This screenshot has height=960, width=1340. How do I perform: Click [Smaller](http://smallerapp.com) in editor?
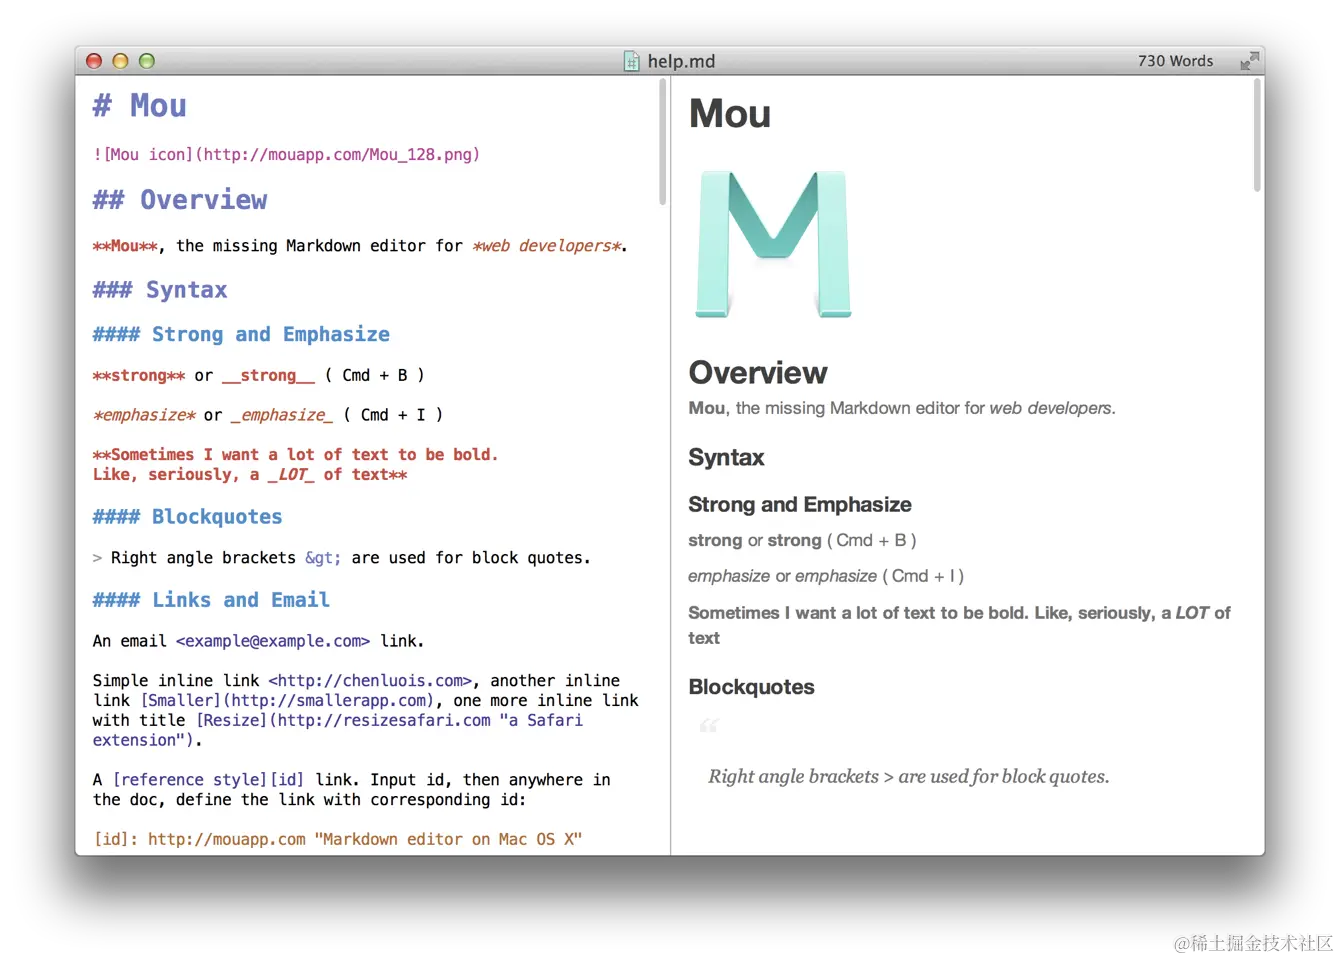tap(287, 701)
